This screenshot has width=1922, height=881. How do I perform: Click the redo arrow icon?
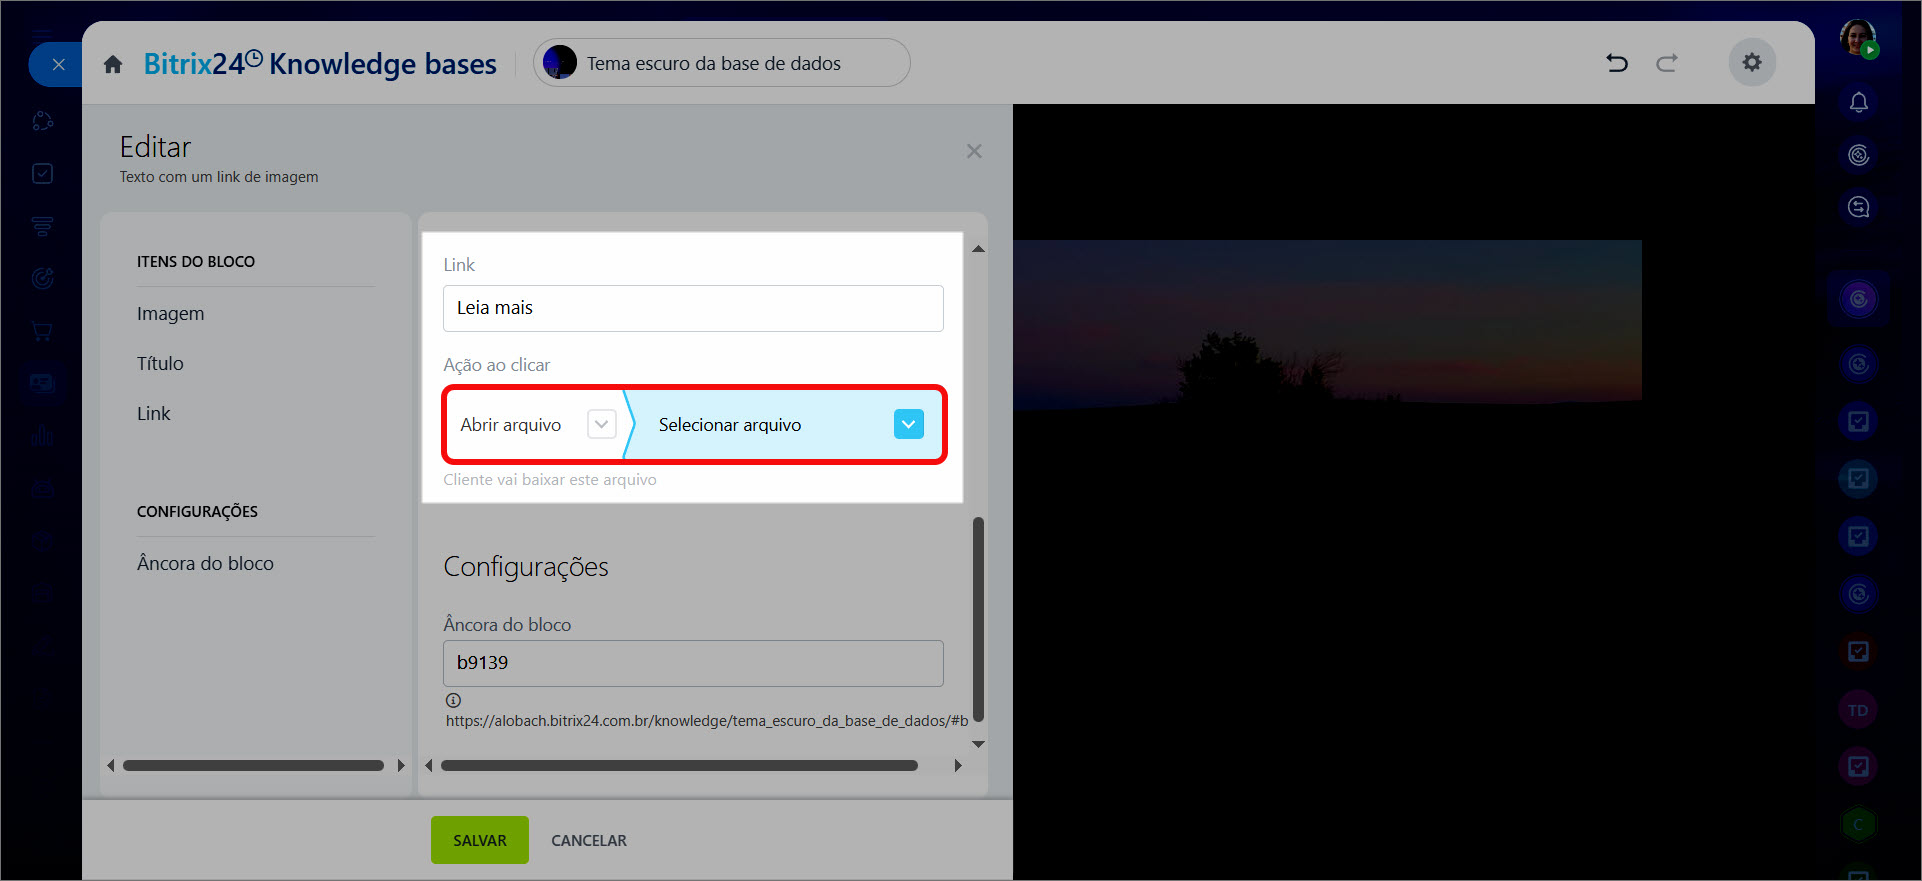tap(1666, 63)
